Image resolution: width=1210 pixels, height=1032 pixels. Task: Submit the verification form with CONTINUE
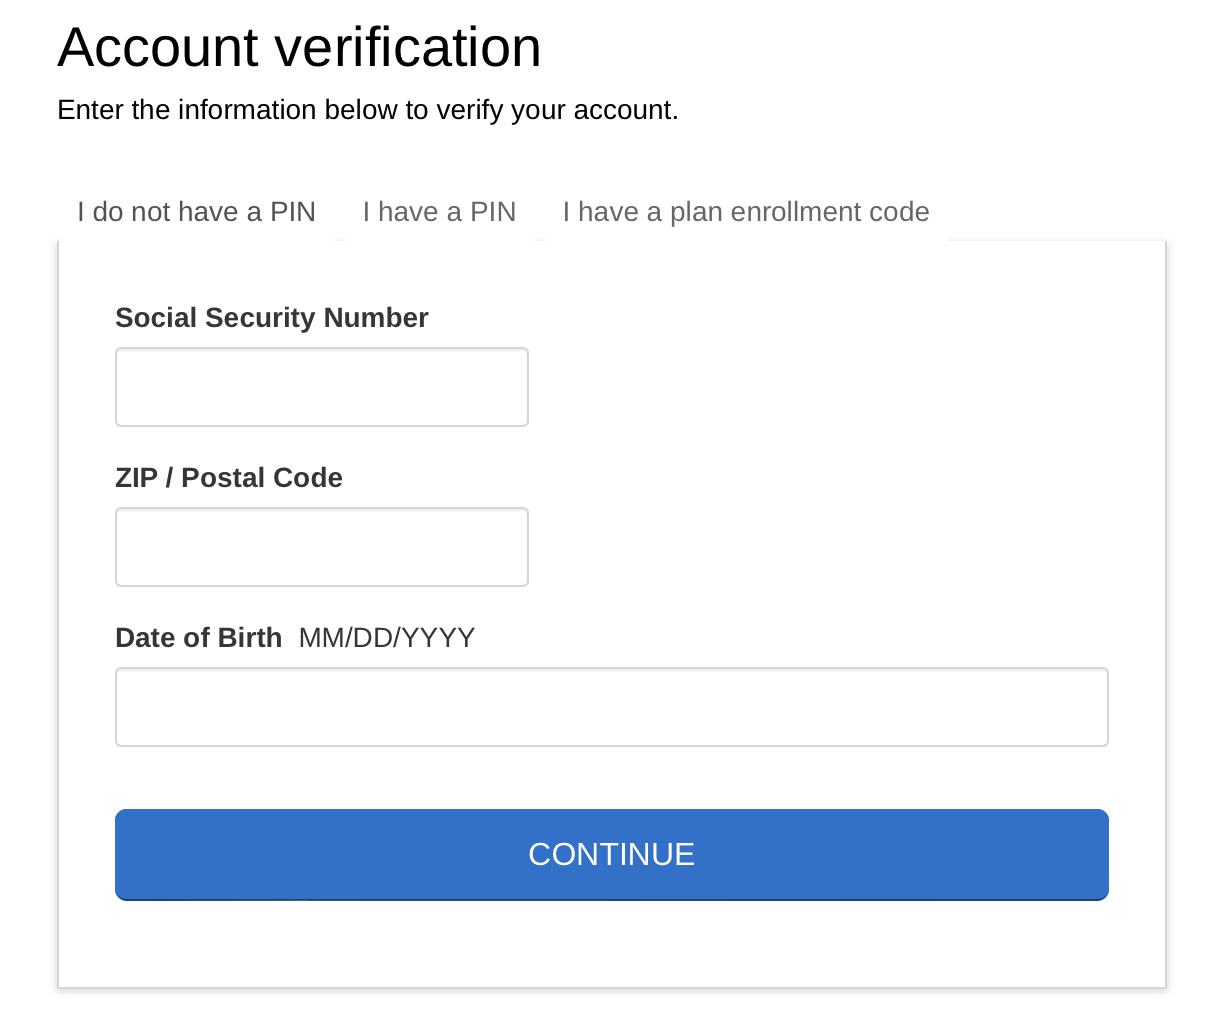click(612, 855)
